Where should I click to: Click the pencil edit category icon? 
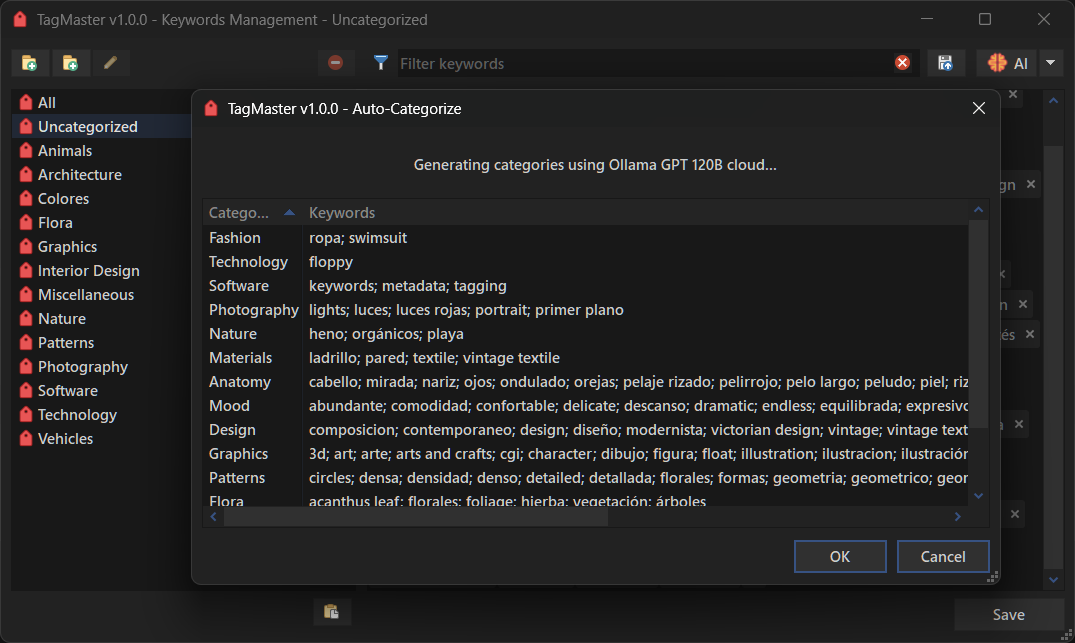pyautogui.click(x=110, y=63)
